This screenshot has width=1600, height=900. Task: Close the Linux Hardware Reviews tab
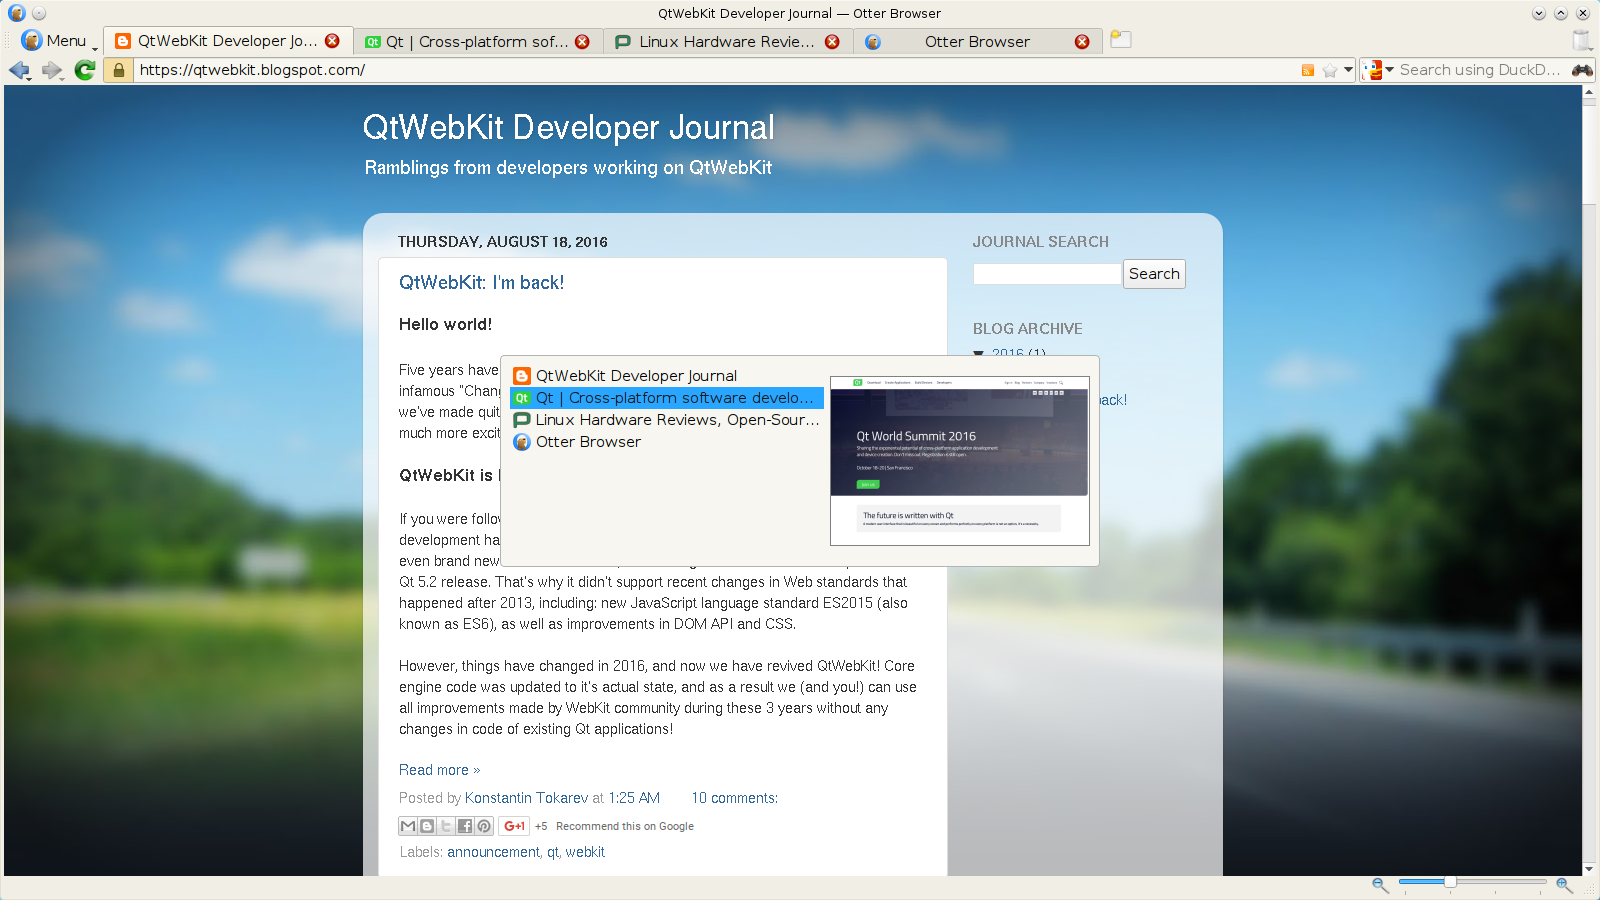[832, 41]
